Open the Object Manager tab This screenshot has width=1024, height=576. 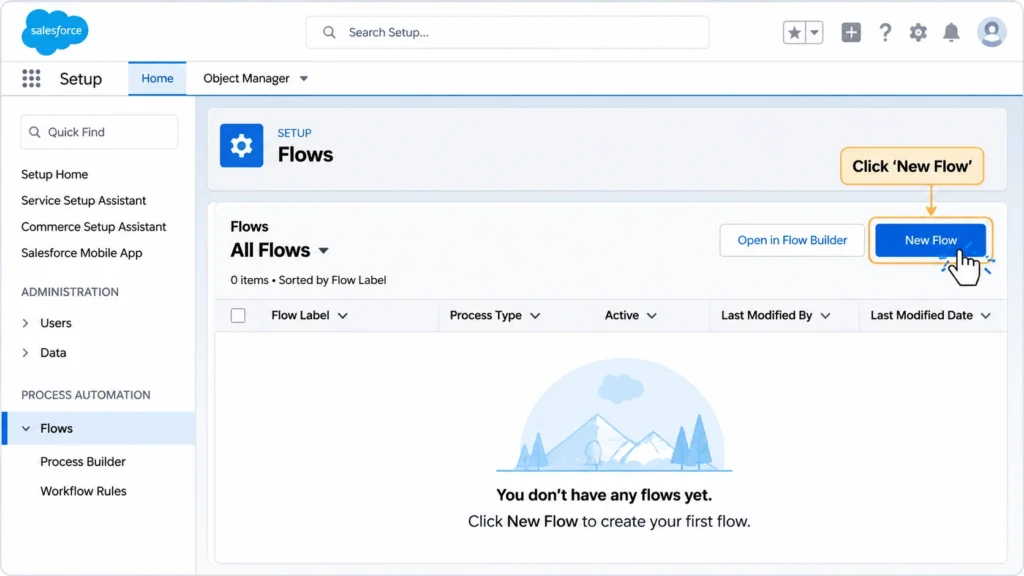click(x=246, y=78)
